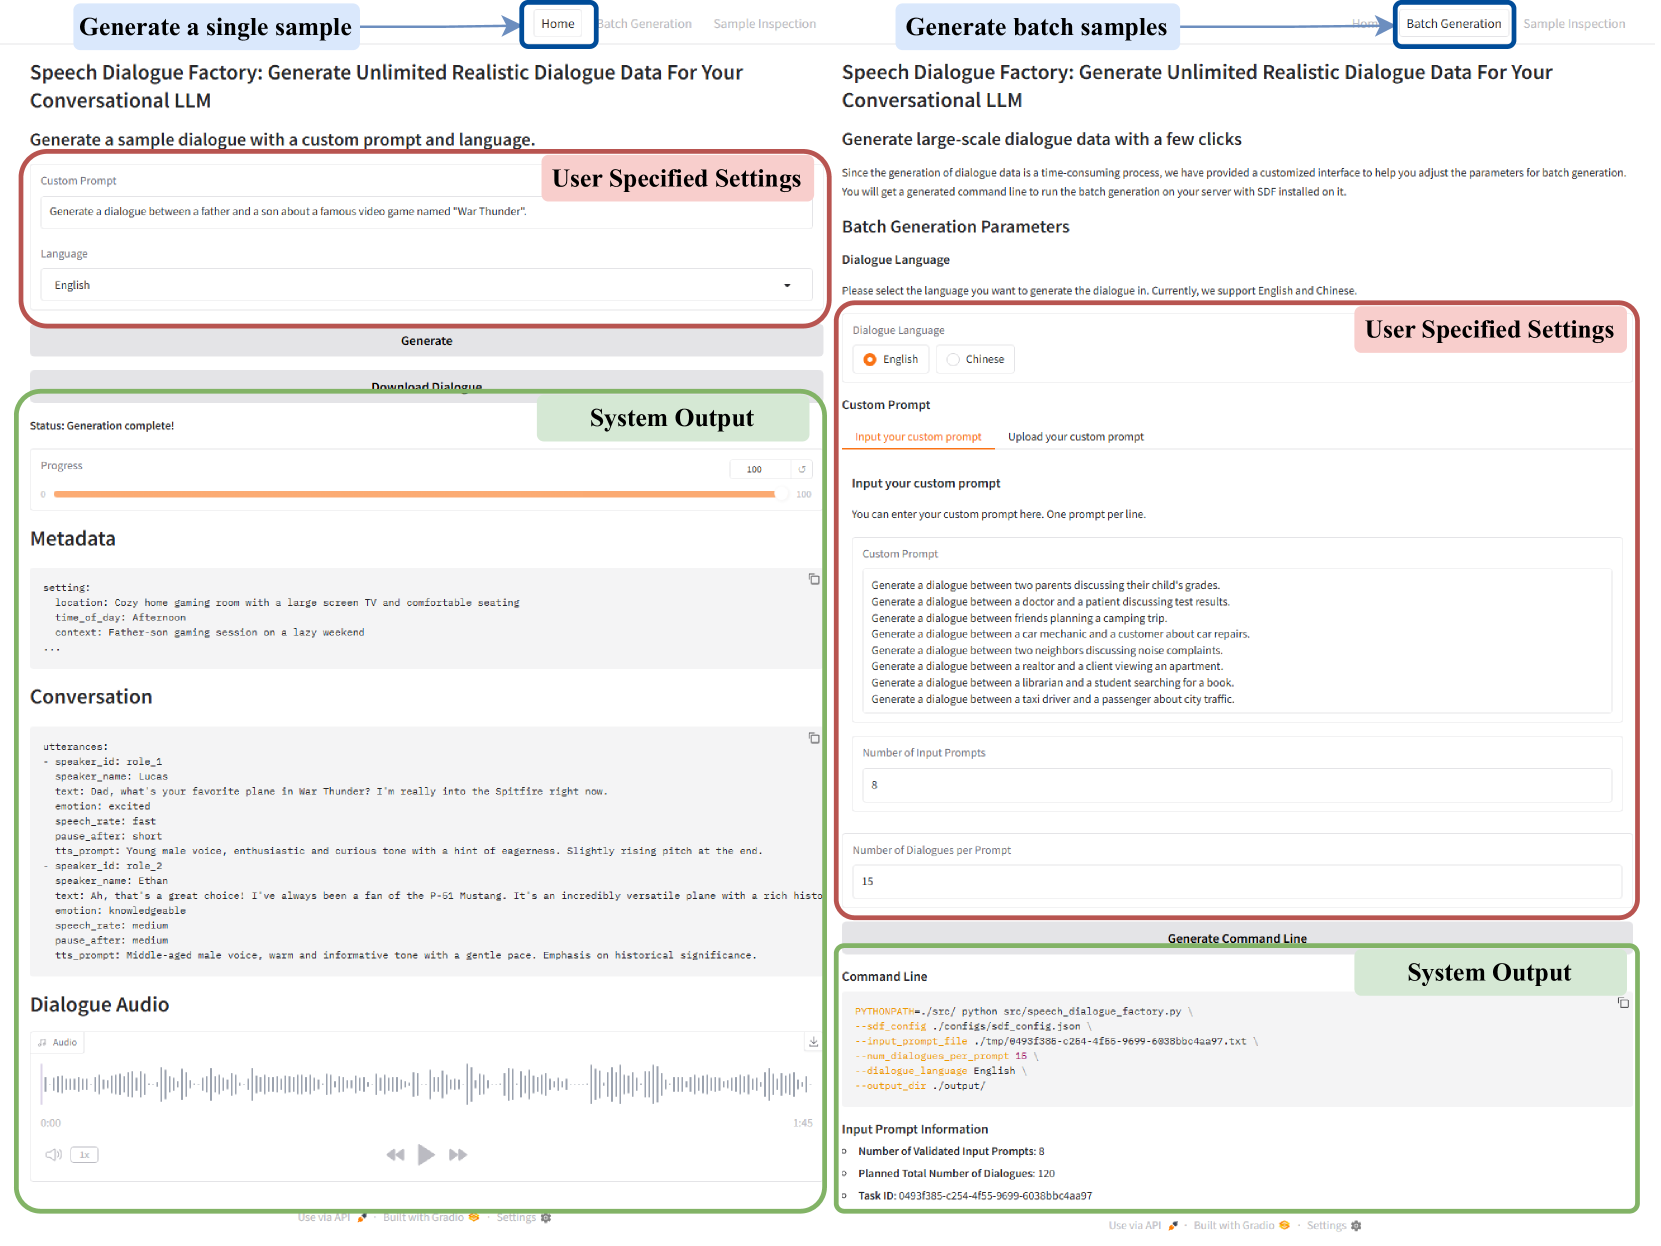The image size is (1661, 1246).
Task: Open Home tab in left panel
Action: 558,24
